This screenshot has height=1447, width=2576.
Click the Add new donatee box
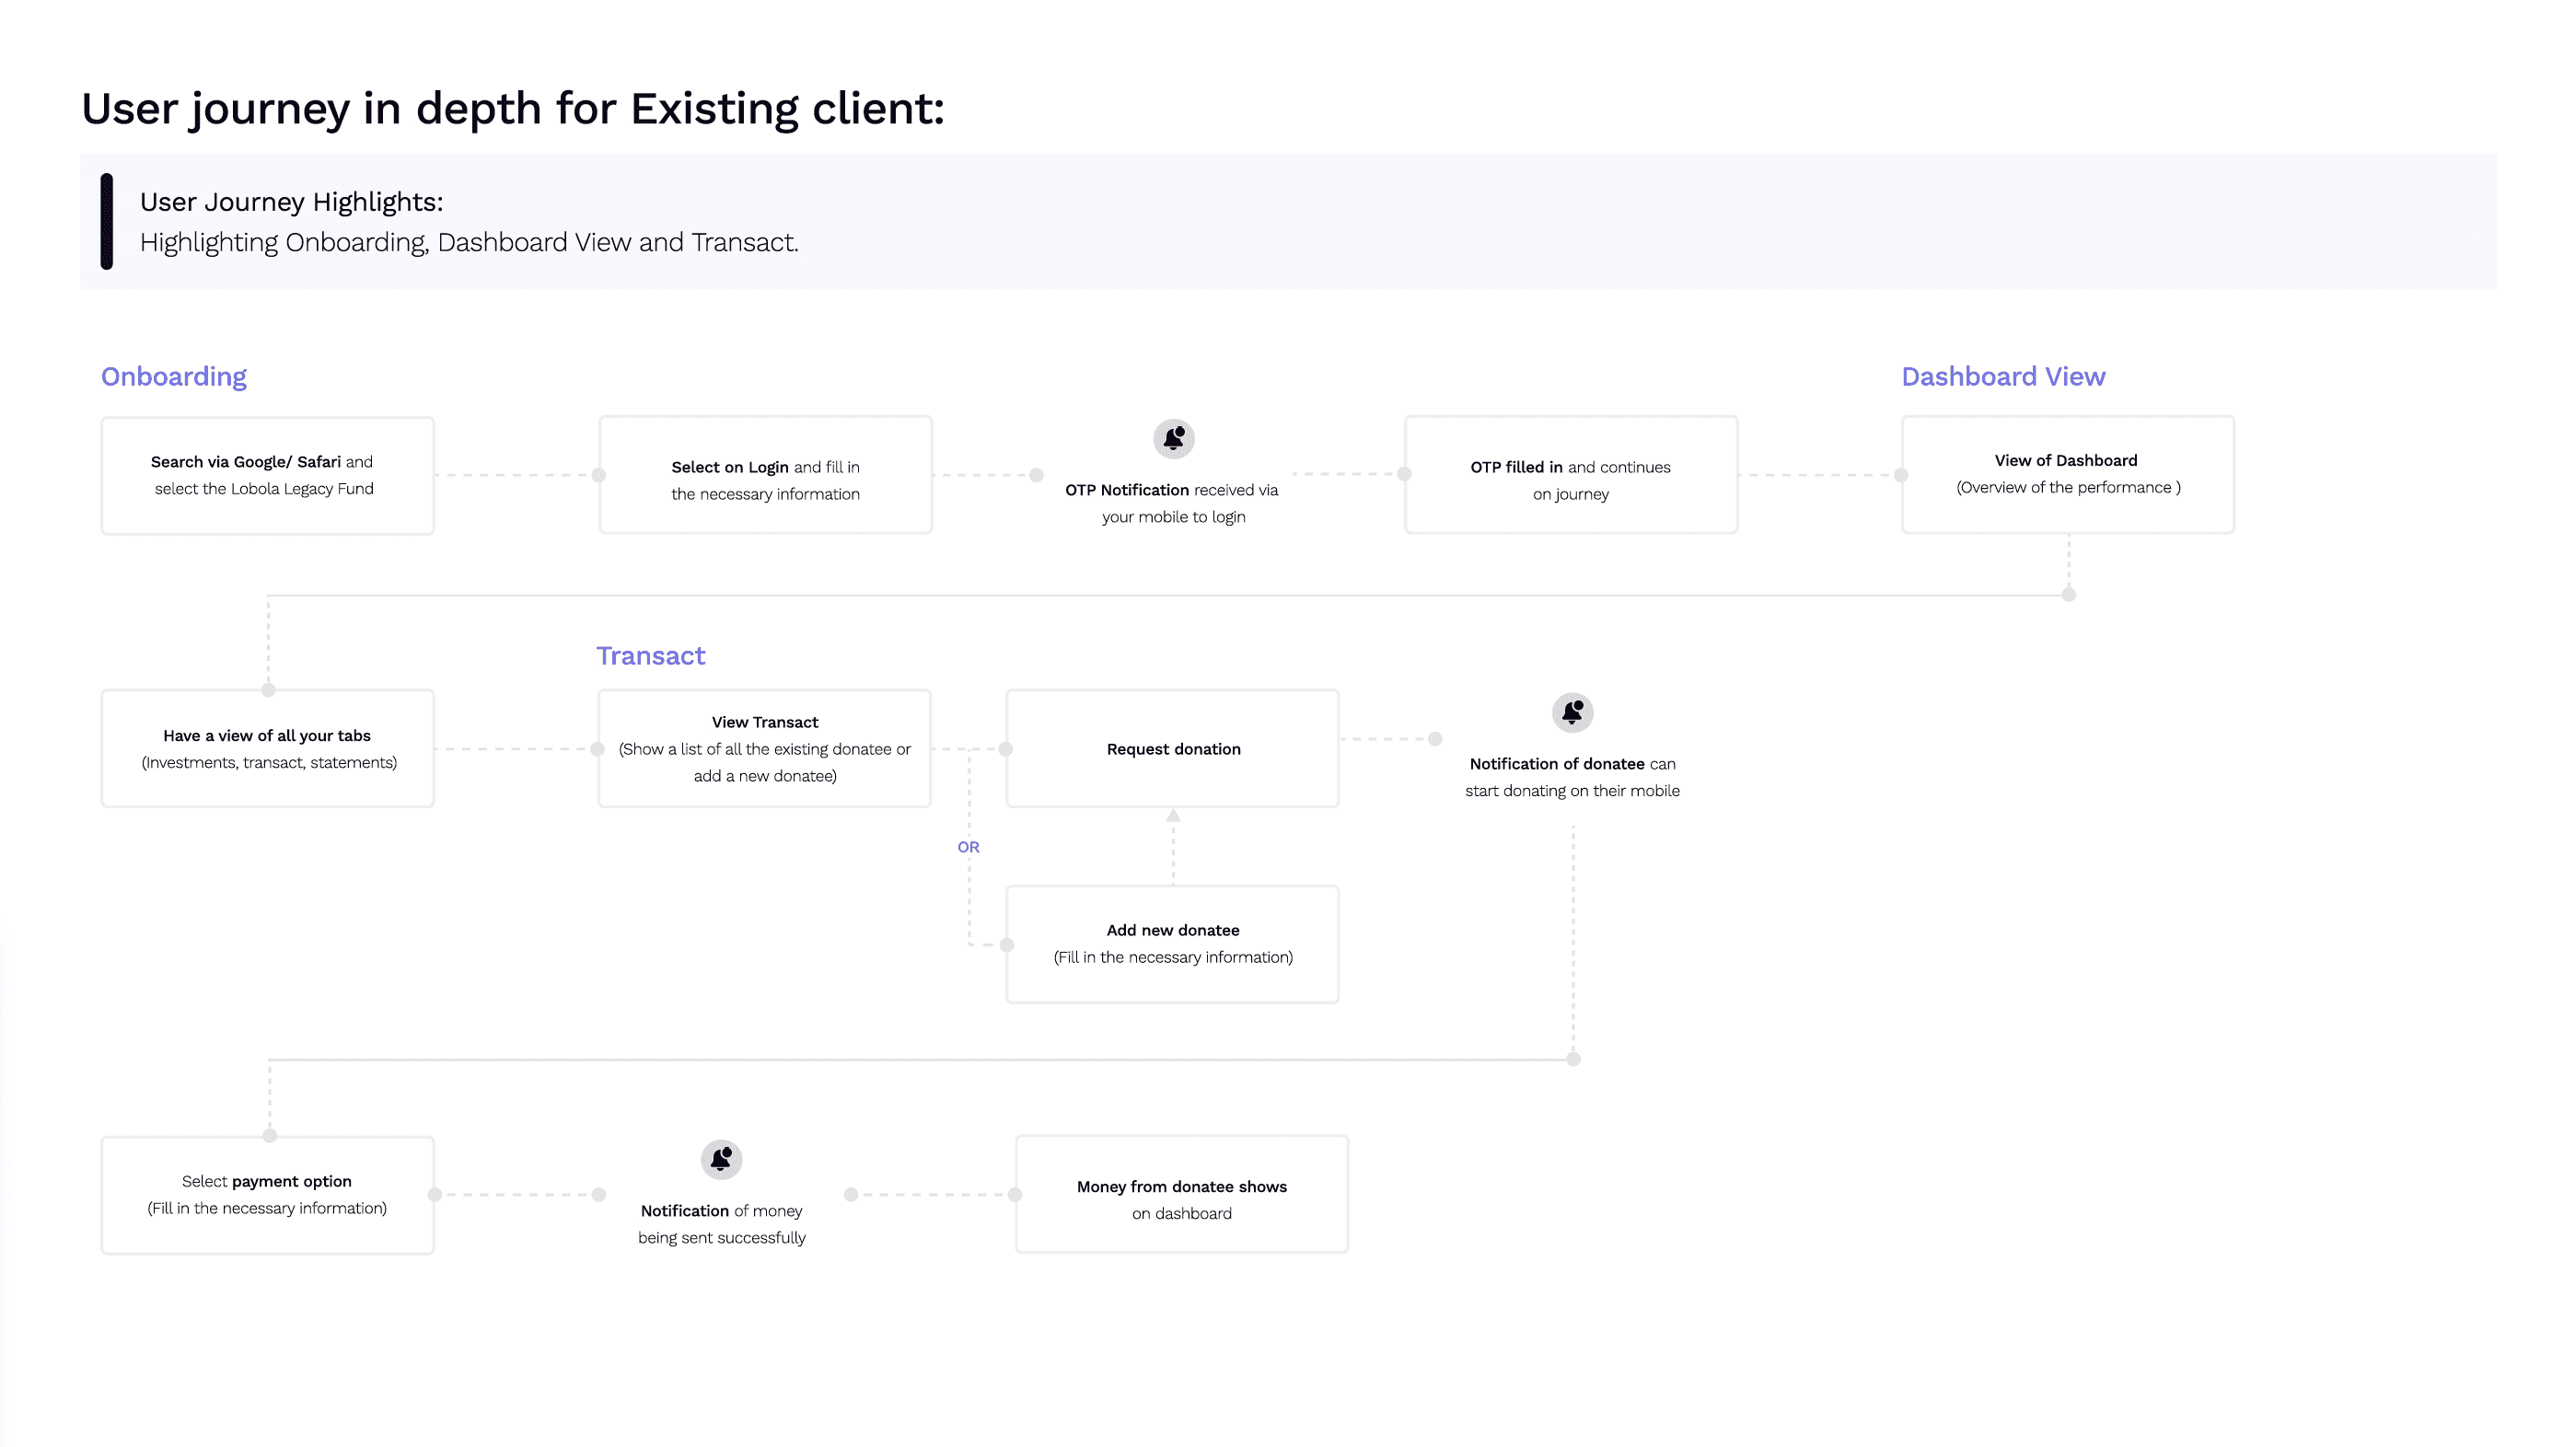[x=1172, y=944]
